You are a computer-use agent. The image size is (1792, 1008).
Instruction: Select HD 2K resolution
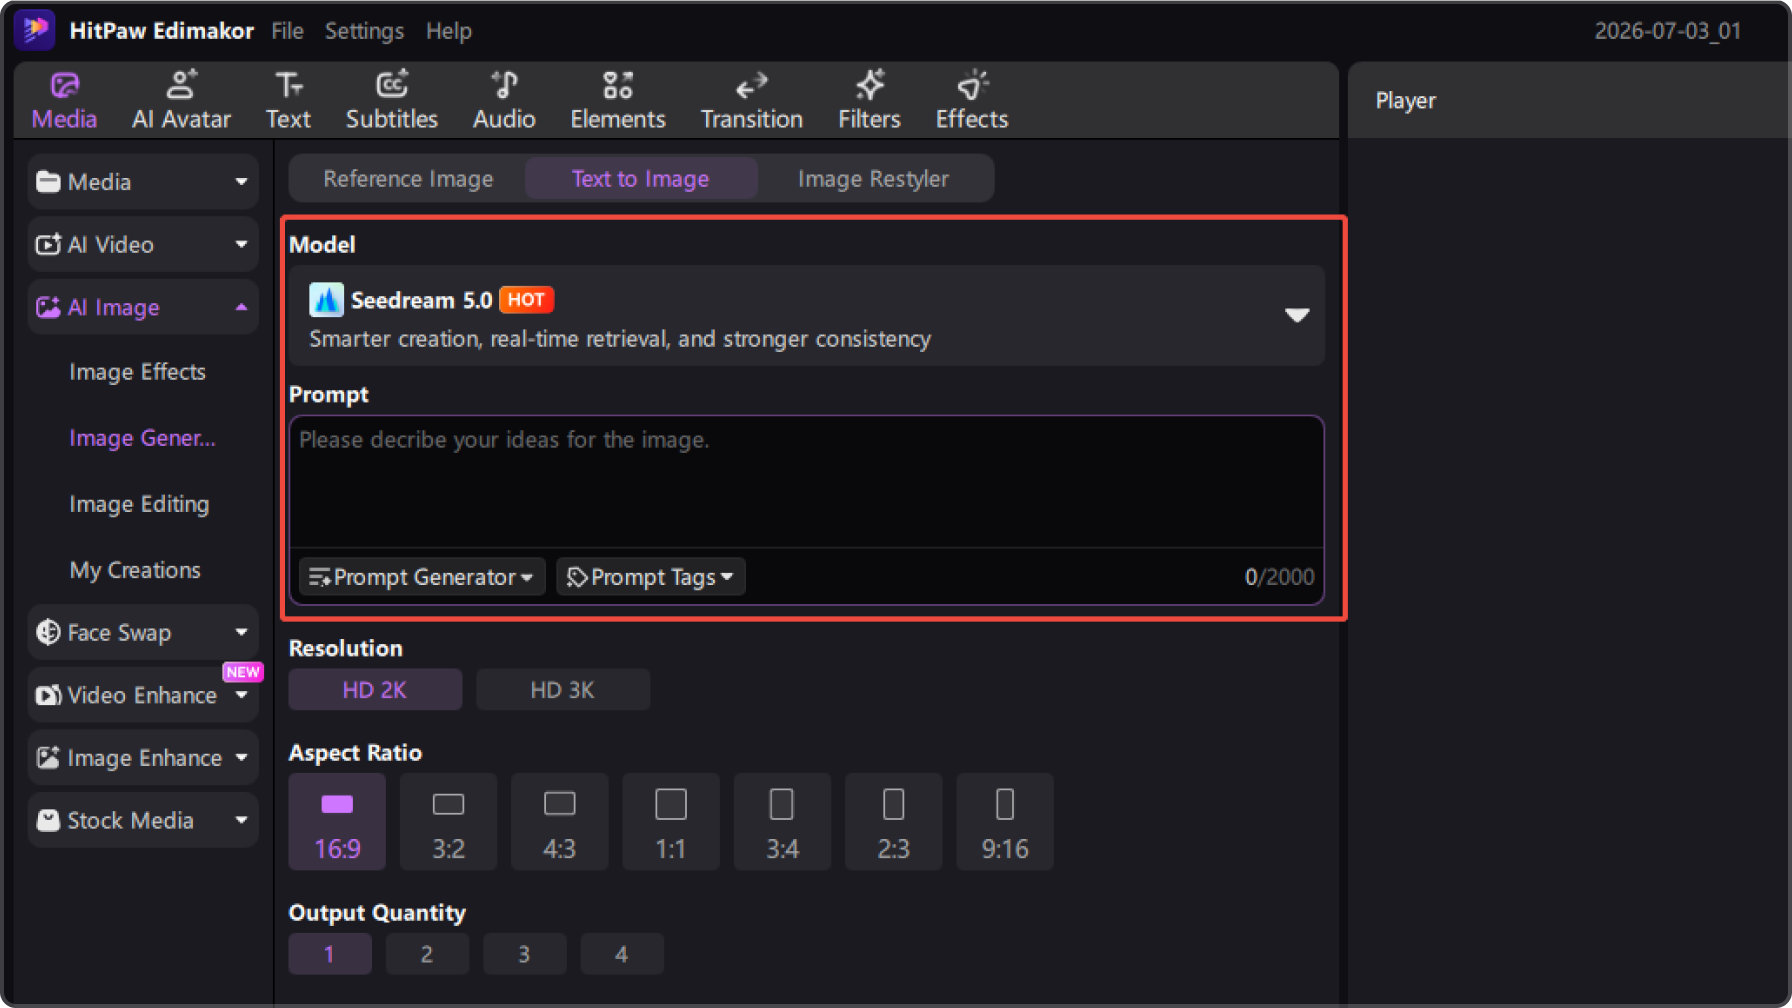pyautogui.click(x=375, y=690)
